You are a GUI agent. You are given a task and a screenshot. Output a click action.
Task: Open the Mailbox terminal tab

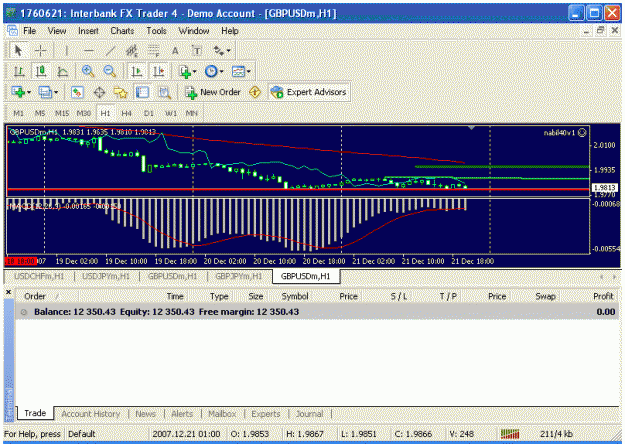[222, 414]
